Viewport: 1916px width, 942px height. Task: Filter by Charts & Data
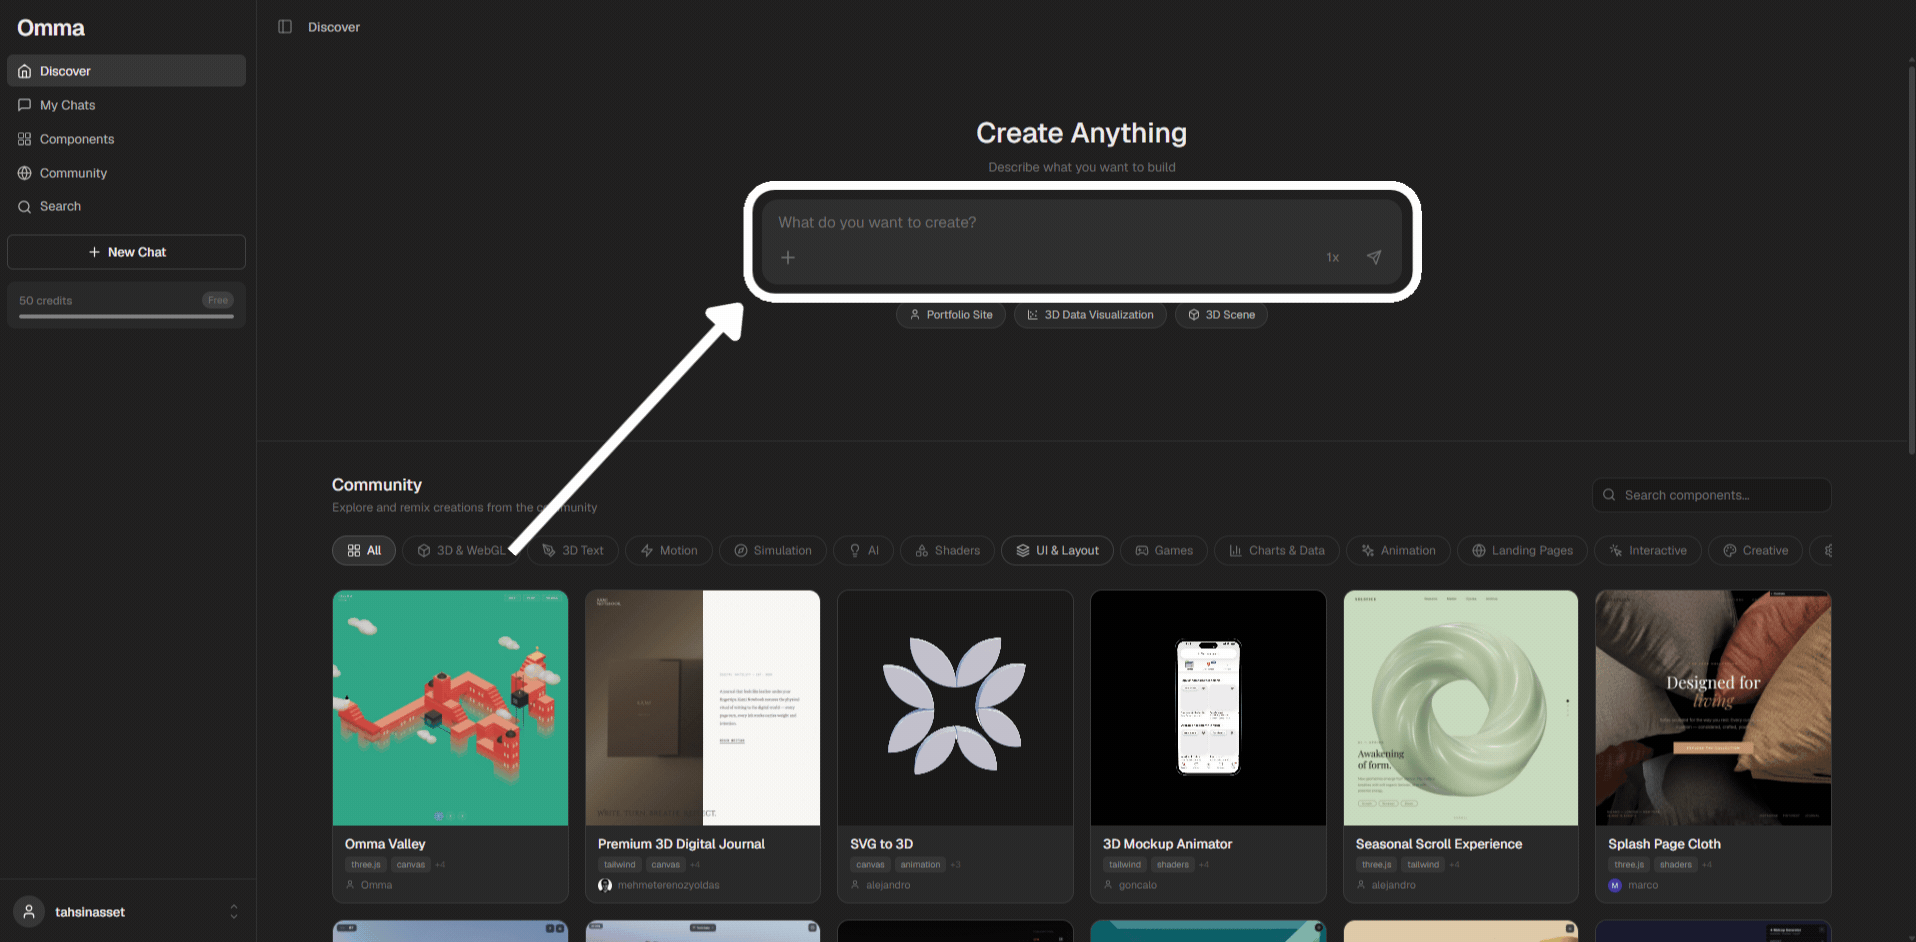click(1277, 551)
